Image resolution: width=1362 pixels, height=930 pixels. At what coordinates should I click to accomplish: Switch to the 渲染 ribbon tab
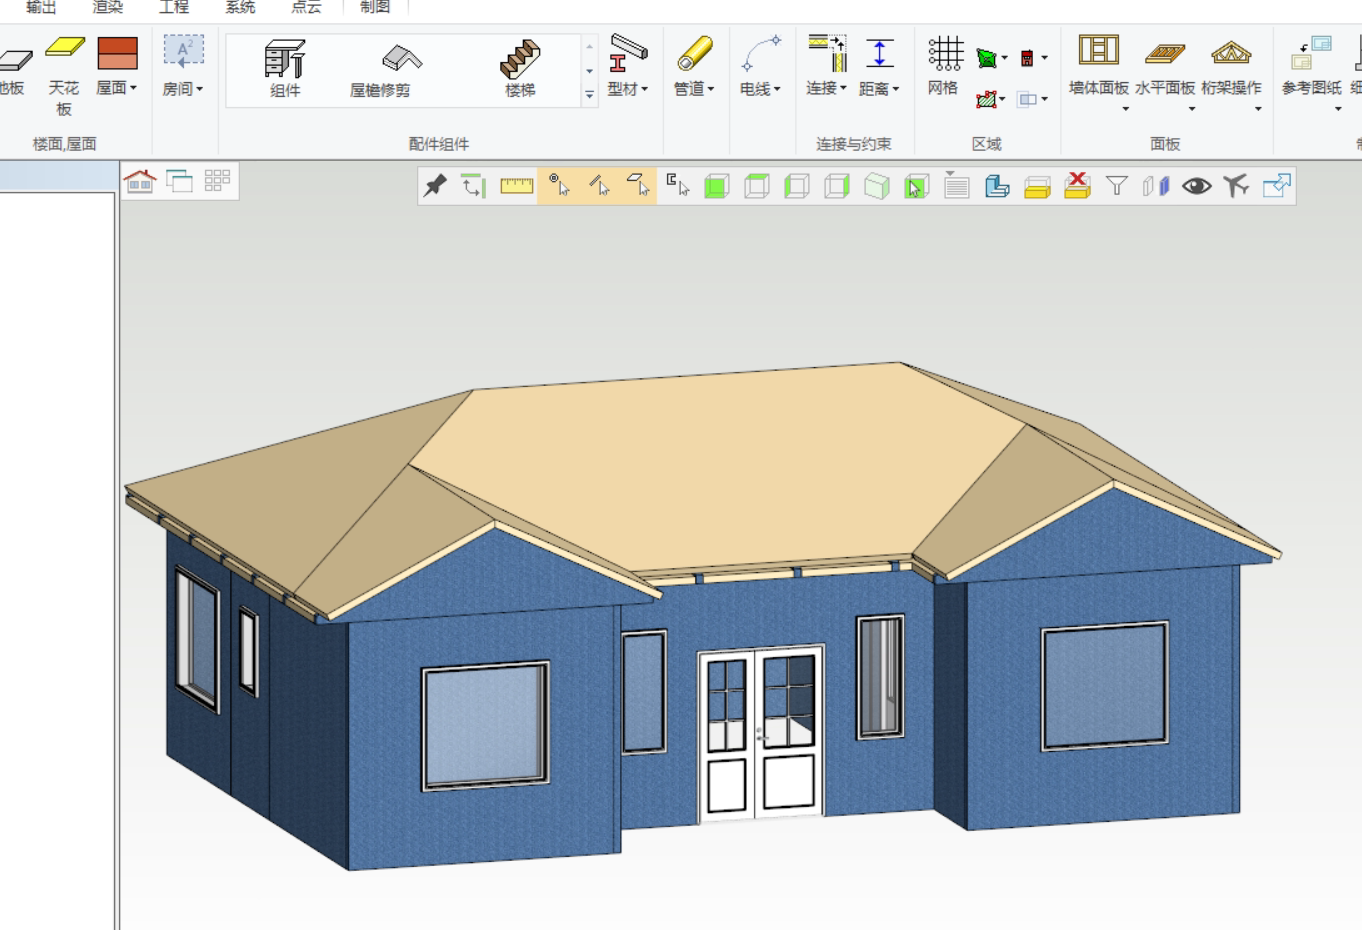[x=108, y=7]
